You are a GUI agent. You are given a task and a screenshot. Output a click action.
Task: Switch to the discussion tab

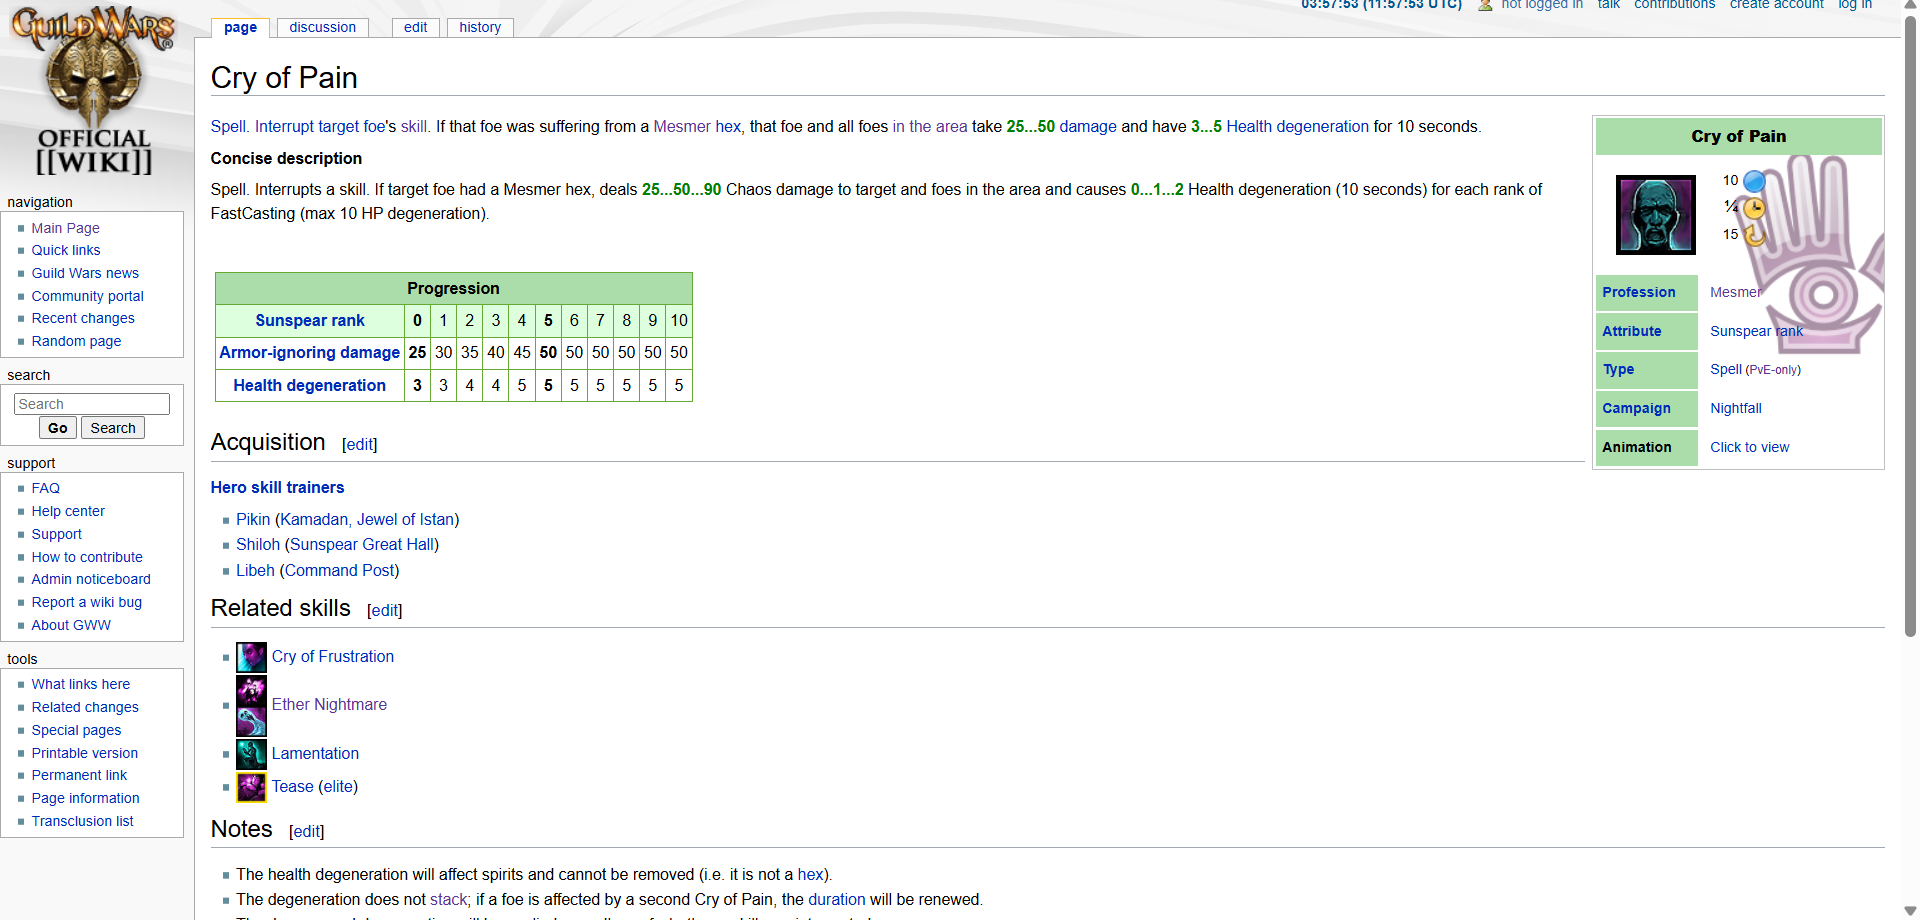pyautogui.click(x=322, y=27)
